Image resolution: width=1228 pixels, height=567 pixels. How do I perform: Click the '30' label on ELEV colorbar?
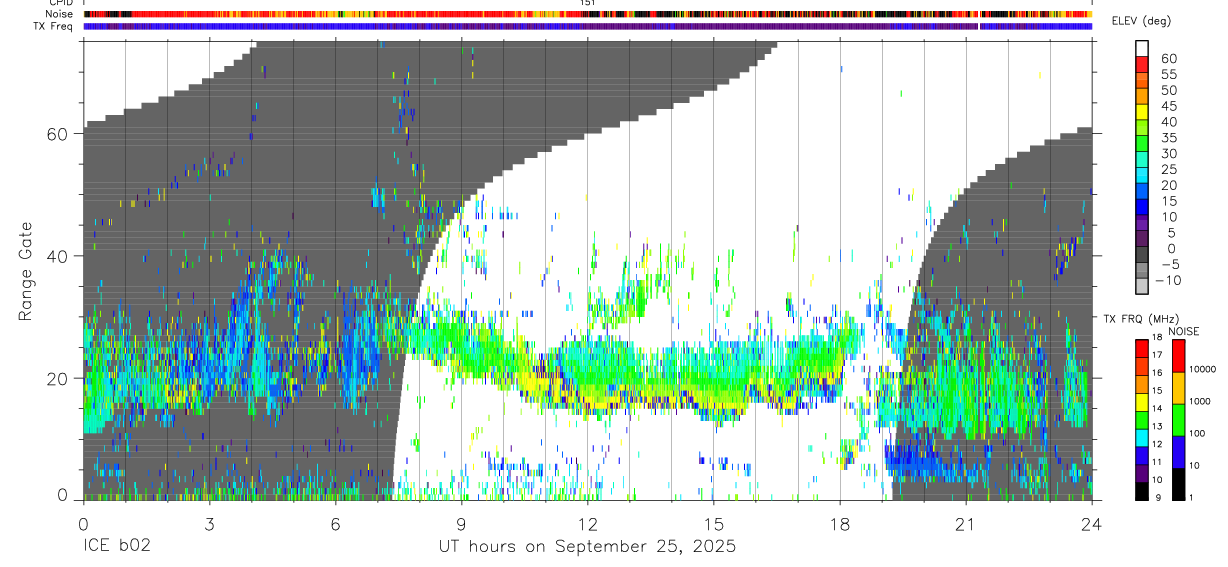coord(1169,154)
